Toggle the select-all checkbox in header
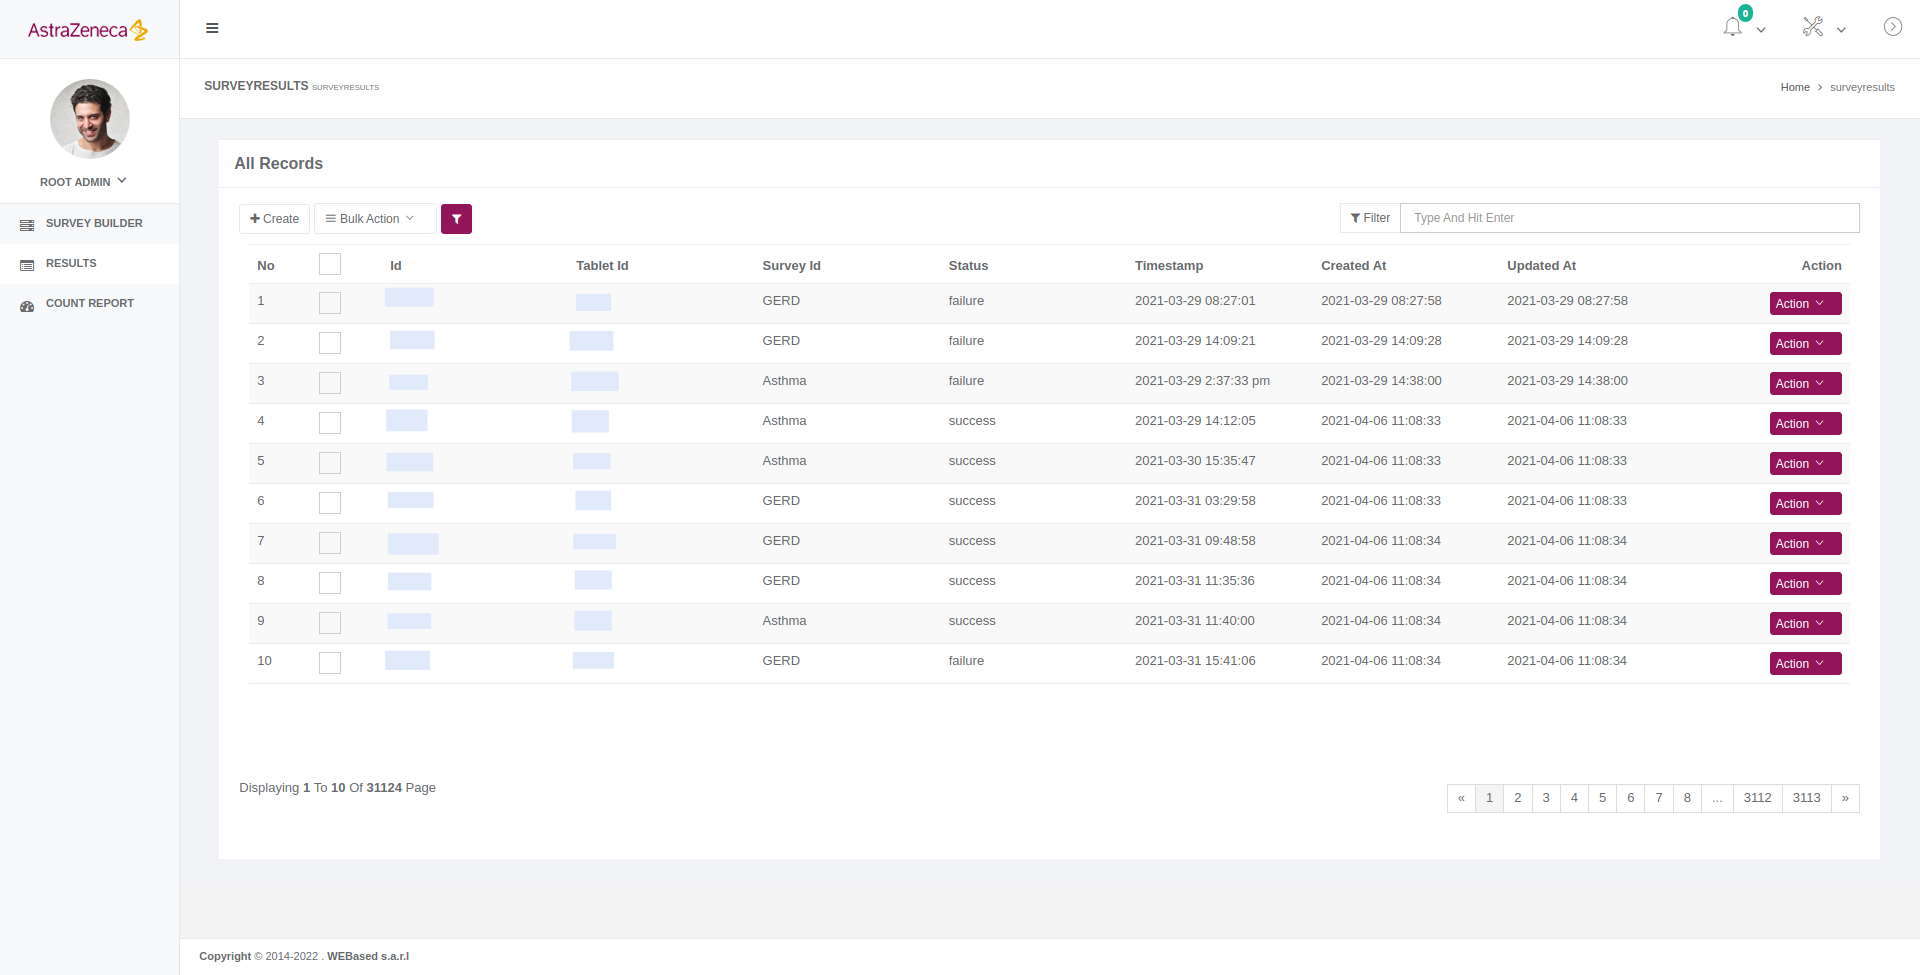This screenshot has height=975, width=1920. tap(330, 264)
